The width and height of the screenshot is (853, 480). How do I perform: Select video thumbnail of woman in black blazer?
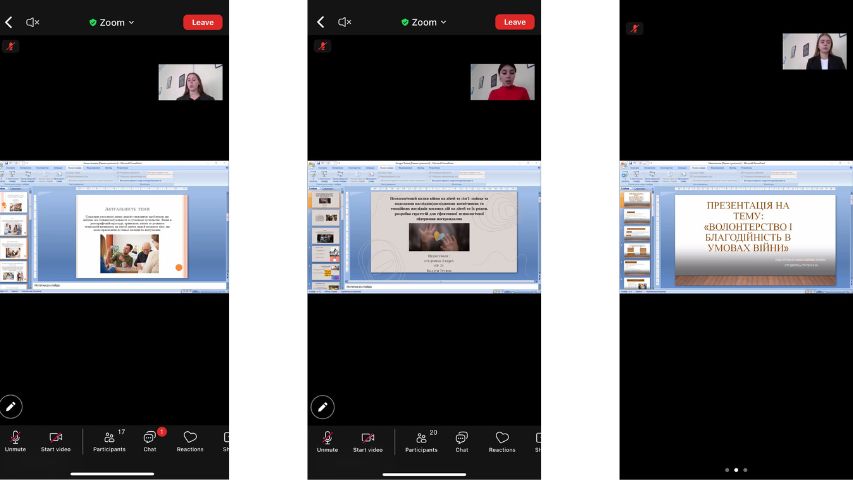pos(814,51)
